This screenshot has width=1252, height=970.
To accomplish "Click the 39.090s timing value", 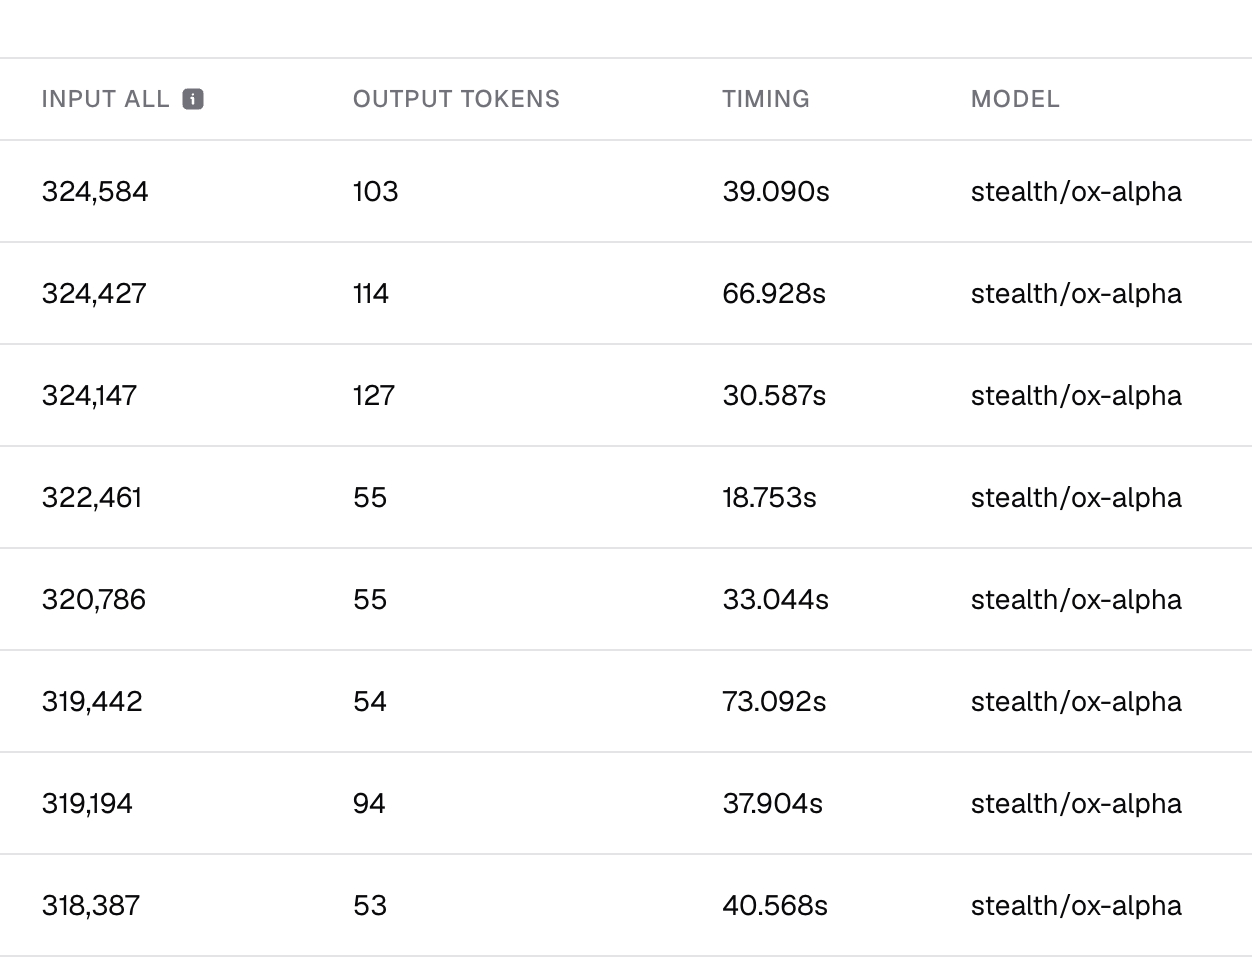I will [x=776, y=191].
